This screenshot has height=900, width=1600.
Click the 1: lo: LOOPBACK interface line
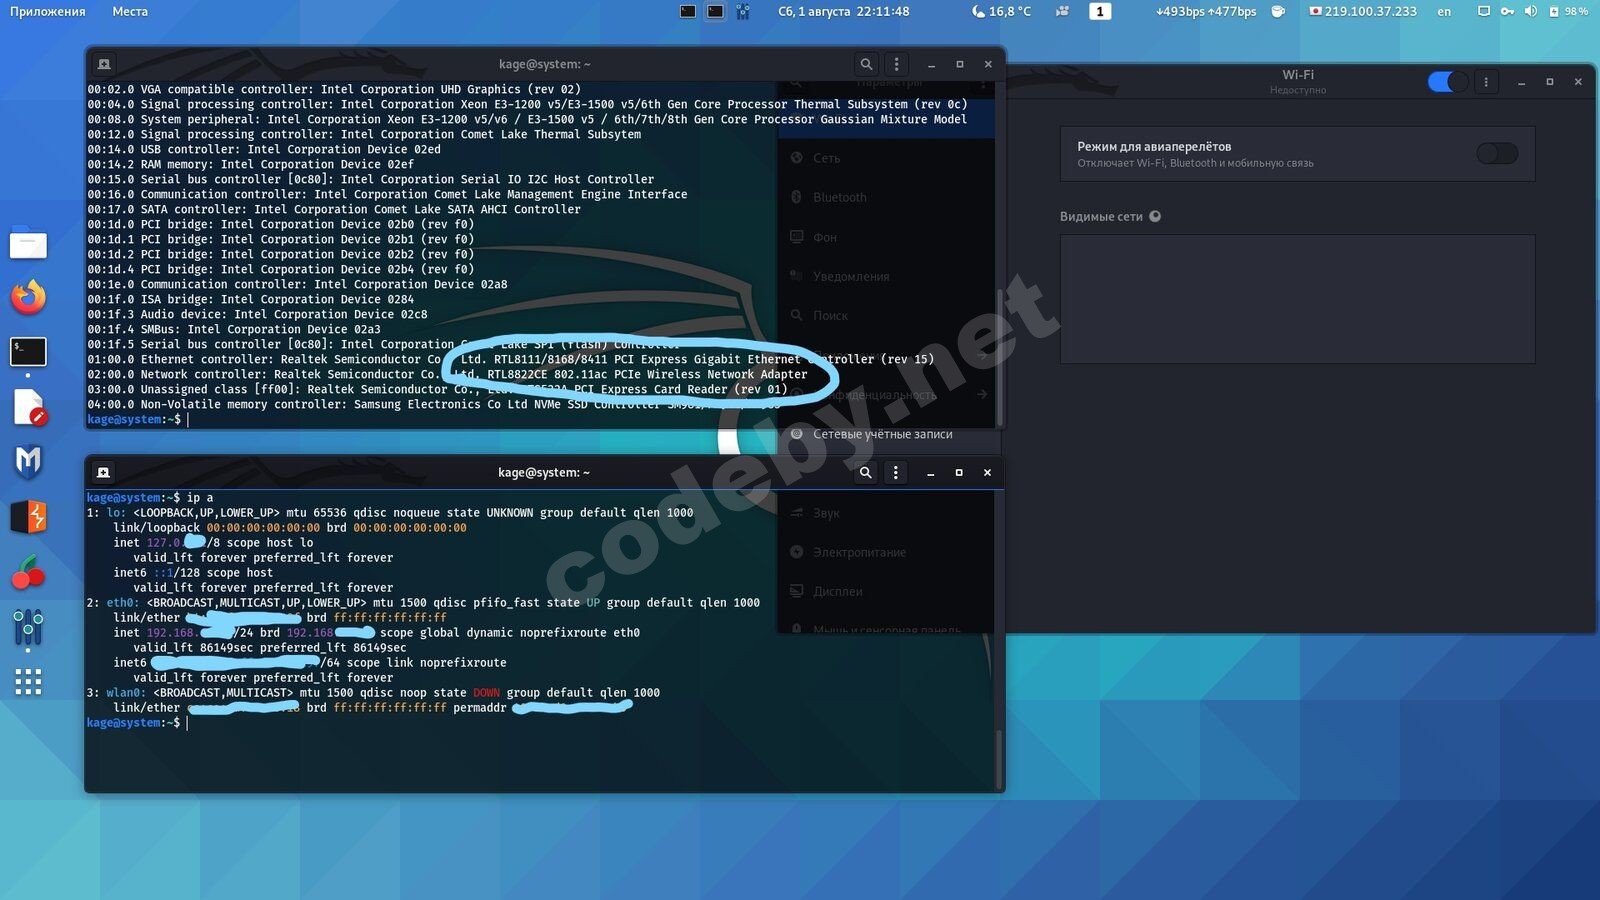390,512
